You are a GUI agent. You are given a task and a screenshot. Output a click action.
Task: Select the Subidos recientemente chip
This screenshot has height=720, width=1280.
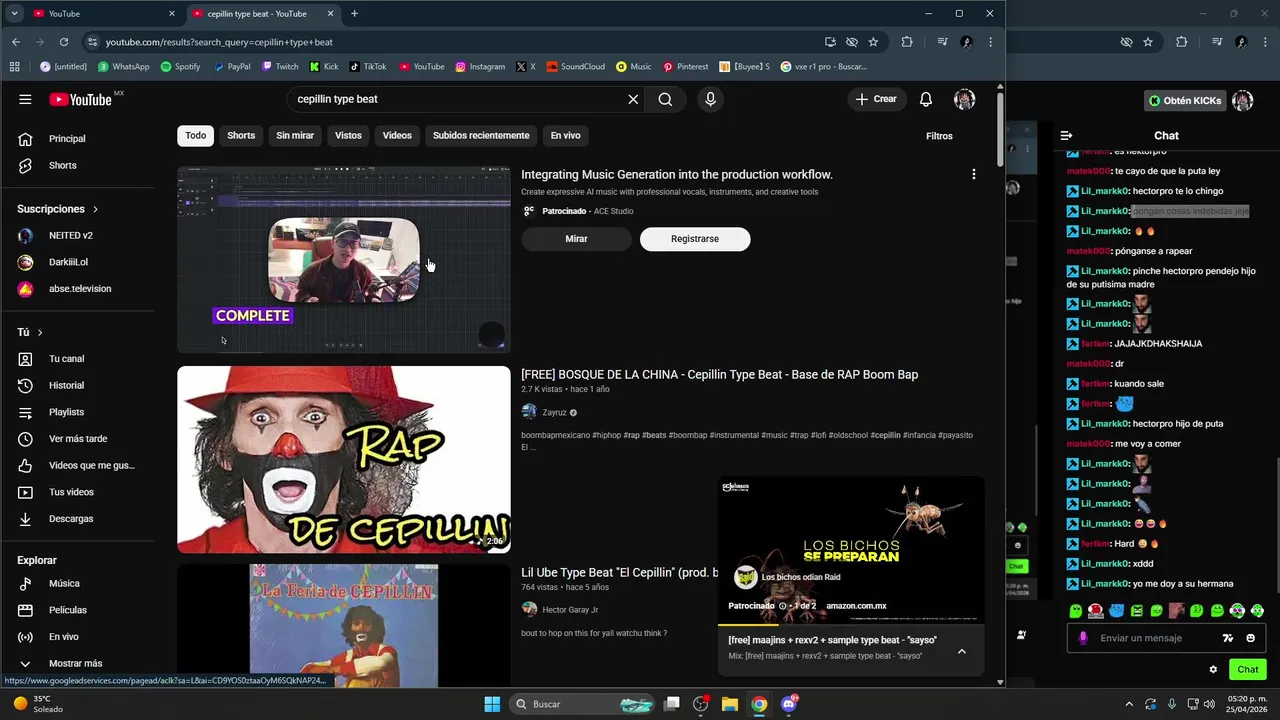[x=481, y=135]
